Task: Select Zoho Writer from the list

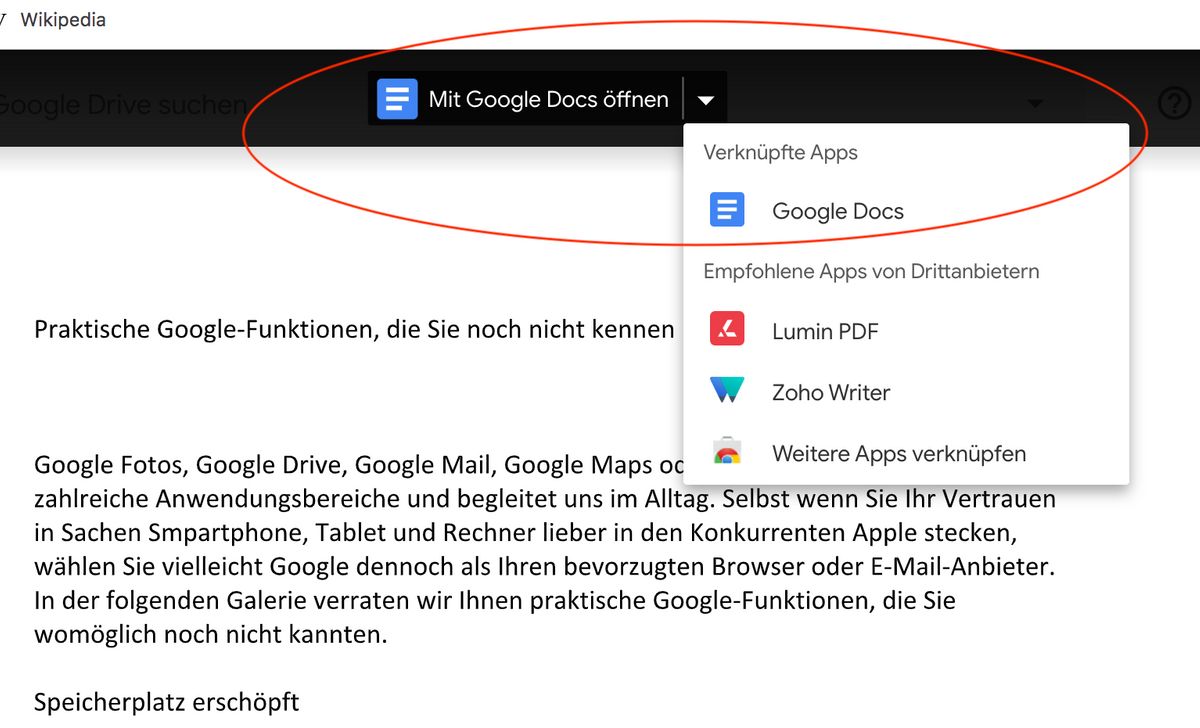Action: click(906, 392)
